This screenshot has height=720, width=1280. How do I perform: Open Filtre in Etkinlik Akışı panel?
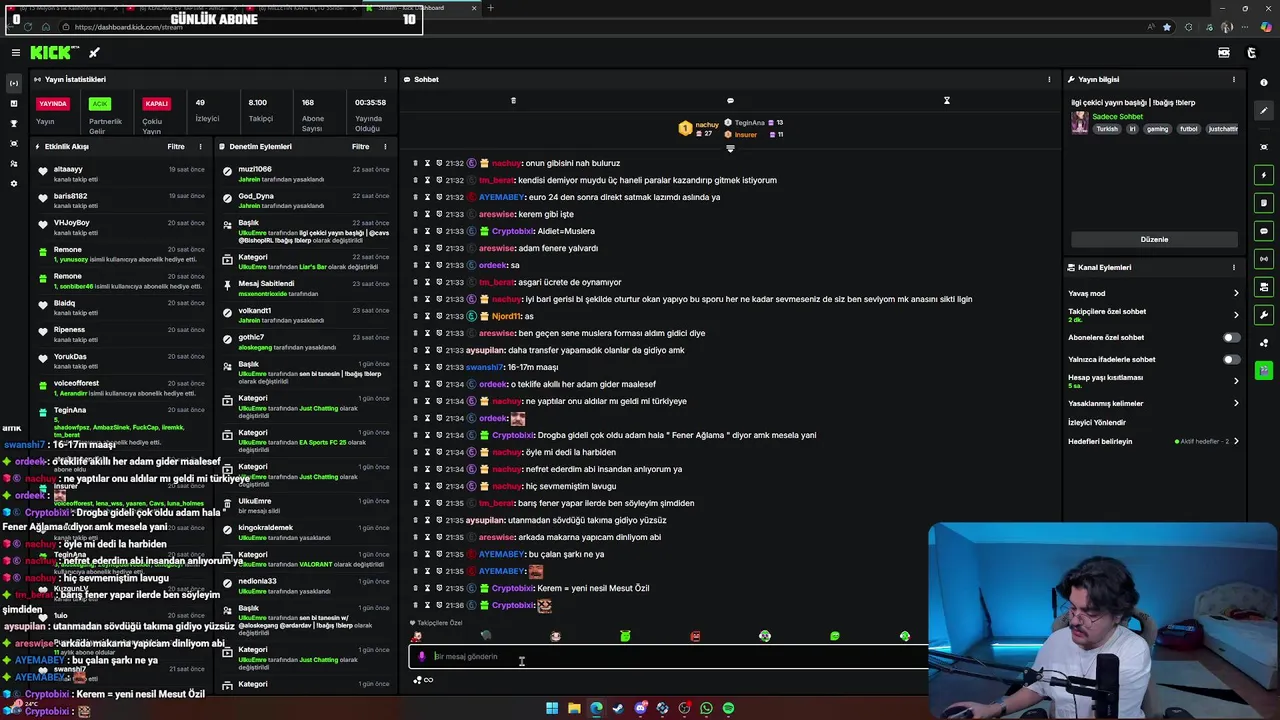pyautogui.click(x=176, y=146)
